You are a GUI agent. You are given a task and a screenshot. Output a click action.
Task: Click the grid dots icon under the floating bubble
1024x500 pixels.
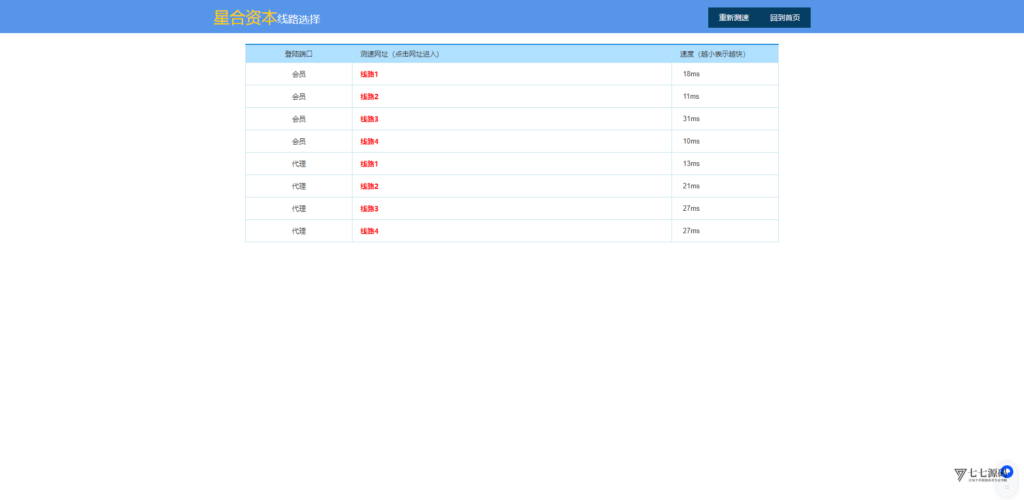(1006, 487)
